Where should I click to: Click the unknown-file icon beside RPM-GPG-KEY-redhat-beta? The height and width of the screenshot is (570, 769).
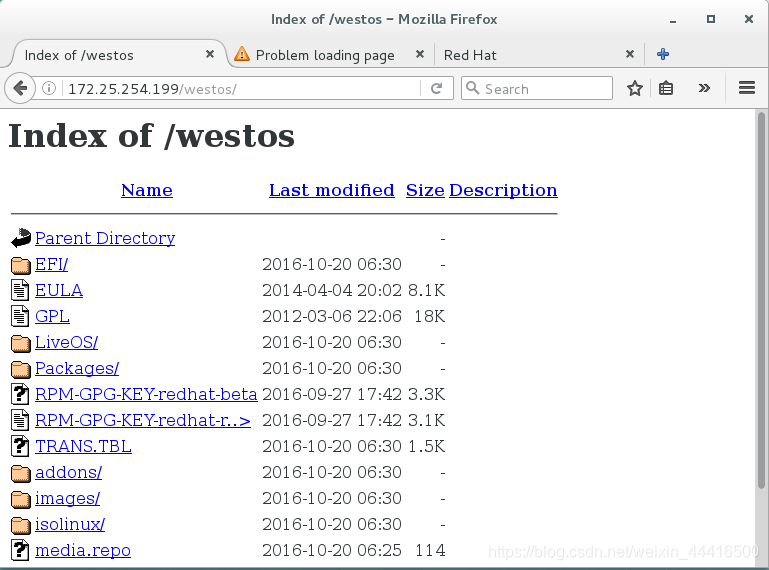(x=20, y=394)
